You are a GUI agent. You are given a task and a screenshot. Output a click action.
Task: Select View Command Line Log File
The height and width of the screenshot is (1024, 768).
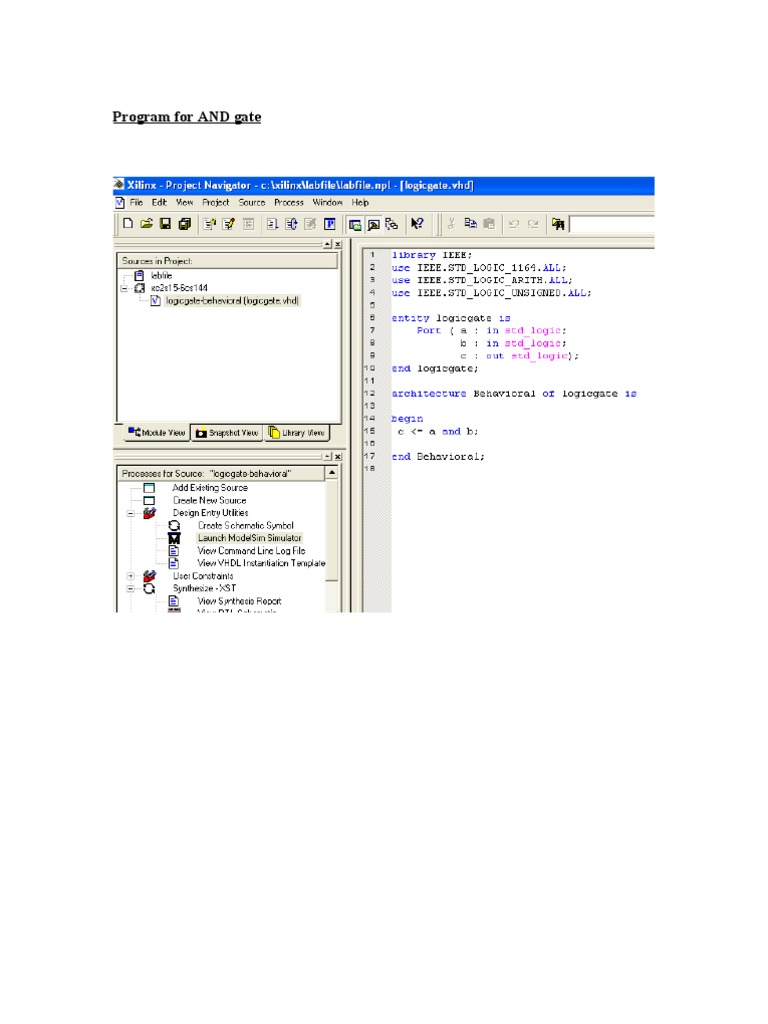point(251,551)
